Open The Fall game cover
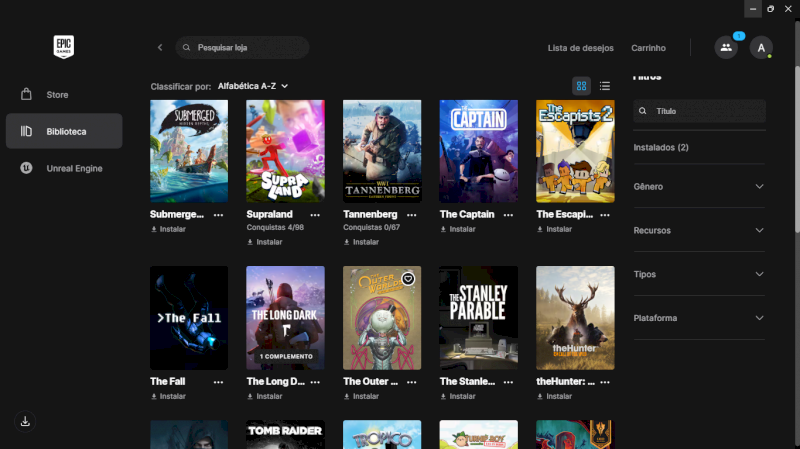Viewport: 800px width, 449px height. 189,317
